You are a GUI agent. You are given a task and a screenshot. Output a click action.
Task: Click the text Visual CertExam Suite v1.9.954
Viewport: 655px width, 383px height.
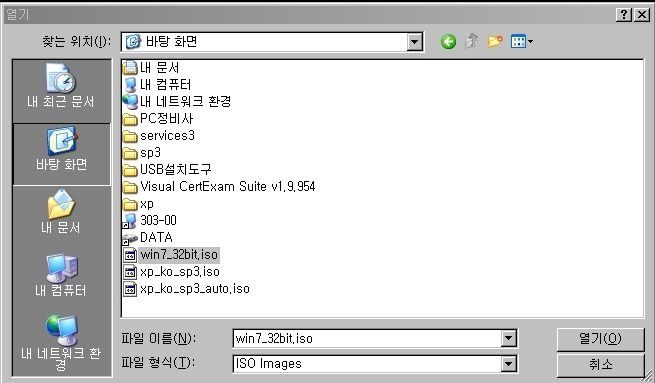point(228,187)
